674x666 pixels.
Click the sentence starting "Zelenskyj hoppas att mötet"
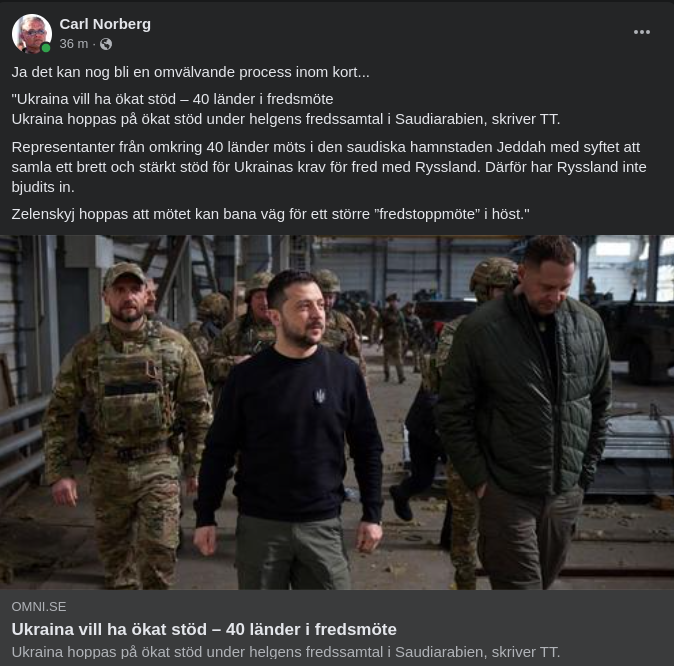coord(270,214)
